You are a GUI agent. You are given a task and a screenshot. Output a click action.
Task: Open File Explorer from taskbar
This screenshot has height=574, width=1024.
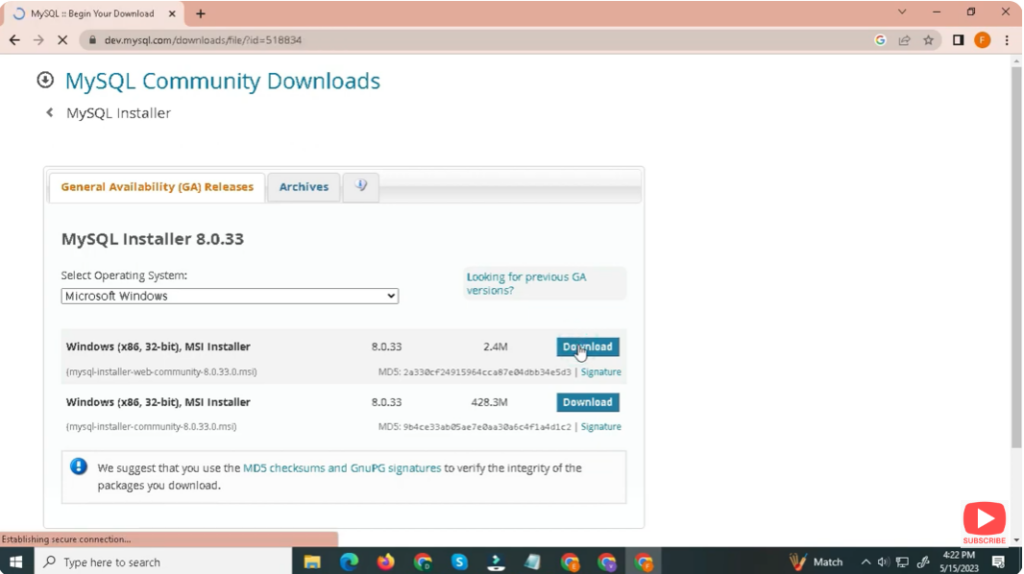(x=312, y=562)
